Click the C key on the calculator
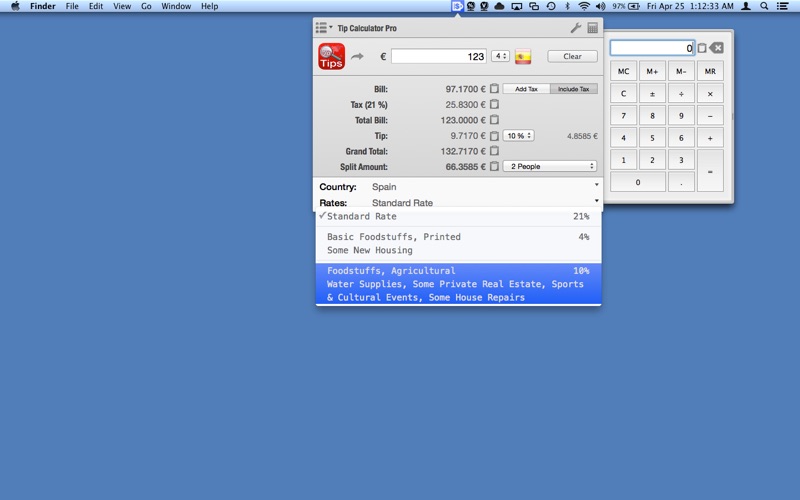This screenshot has width=800, height=500. (x=623, y=94)
